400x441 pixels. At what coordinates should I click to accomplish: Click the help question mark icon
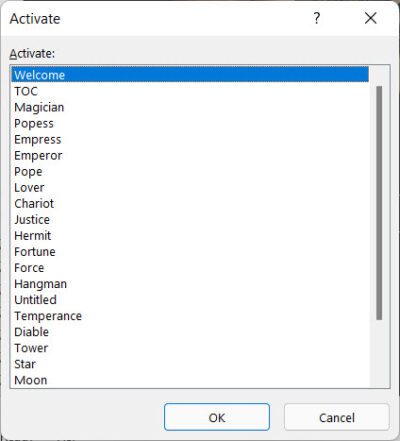(x=317, y=18)
